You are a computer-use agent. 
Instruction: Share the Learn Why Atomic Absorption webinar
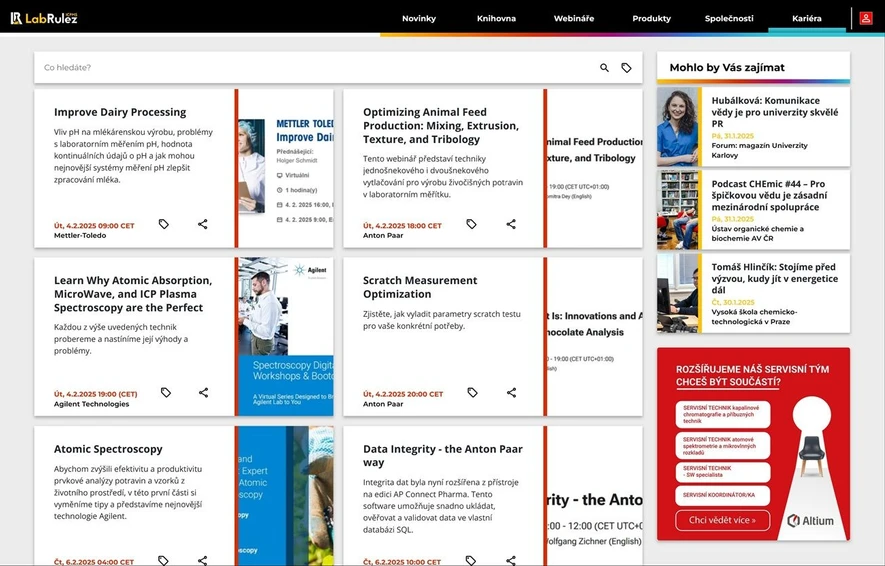tap(203, 392)
